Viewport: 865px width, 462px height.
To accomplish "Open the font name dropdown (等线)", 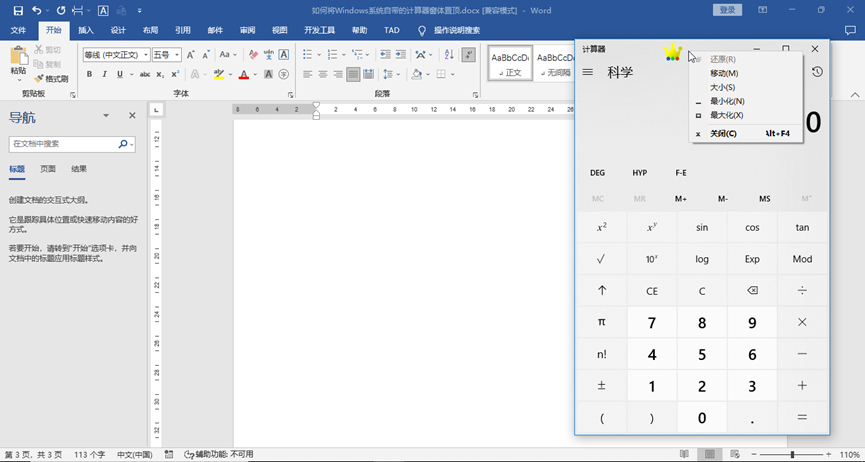I will 146,55.
